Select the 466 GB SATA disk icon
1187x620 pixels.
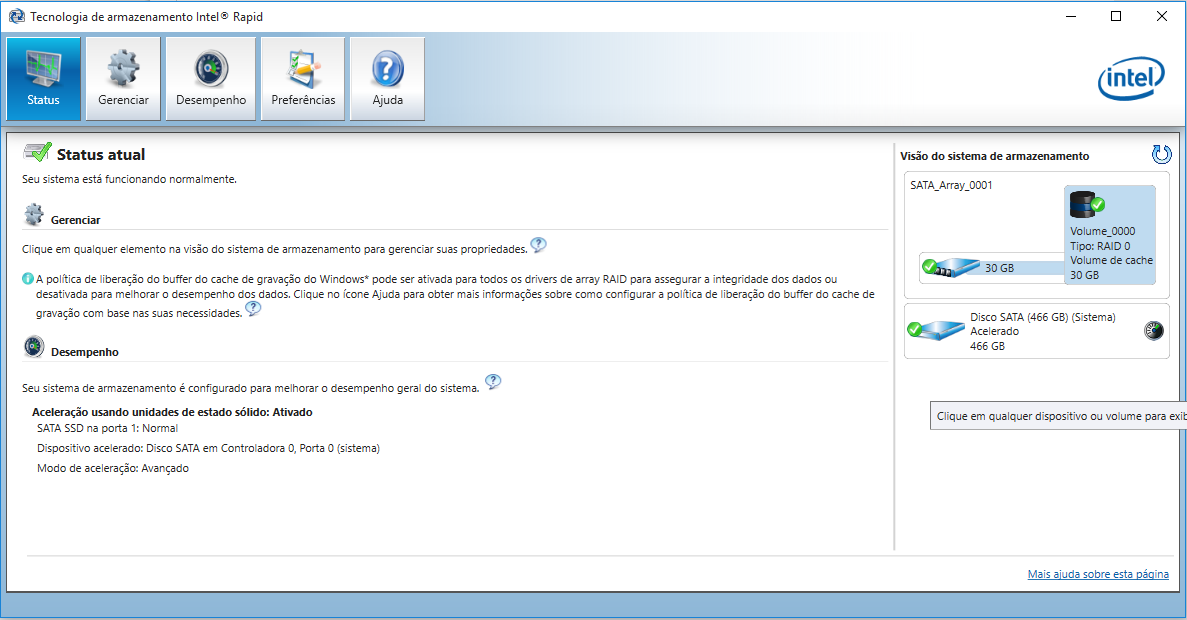(x=936, y=329)
